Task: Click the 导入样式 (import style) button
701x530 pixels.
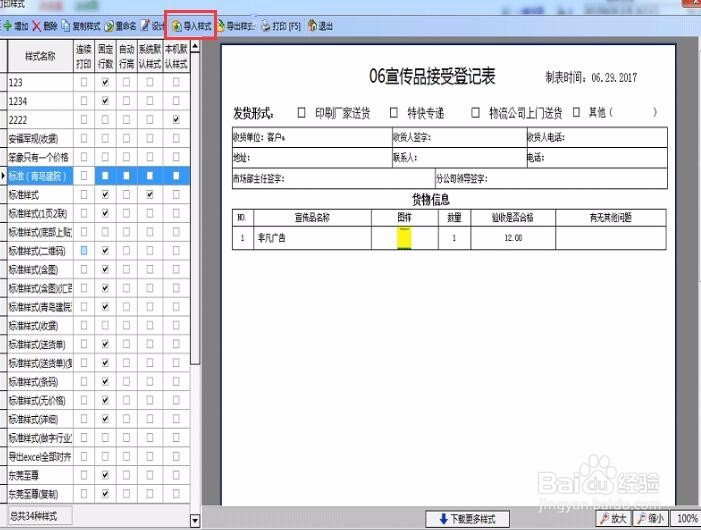Action: point(191,26)
